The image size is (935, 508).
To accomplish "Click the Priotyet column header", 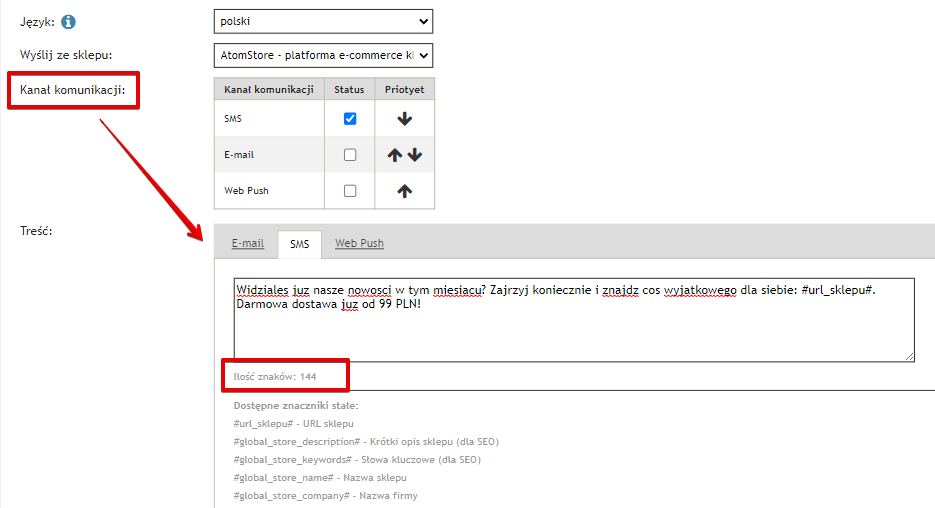I will (x=404, y=89).
